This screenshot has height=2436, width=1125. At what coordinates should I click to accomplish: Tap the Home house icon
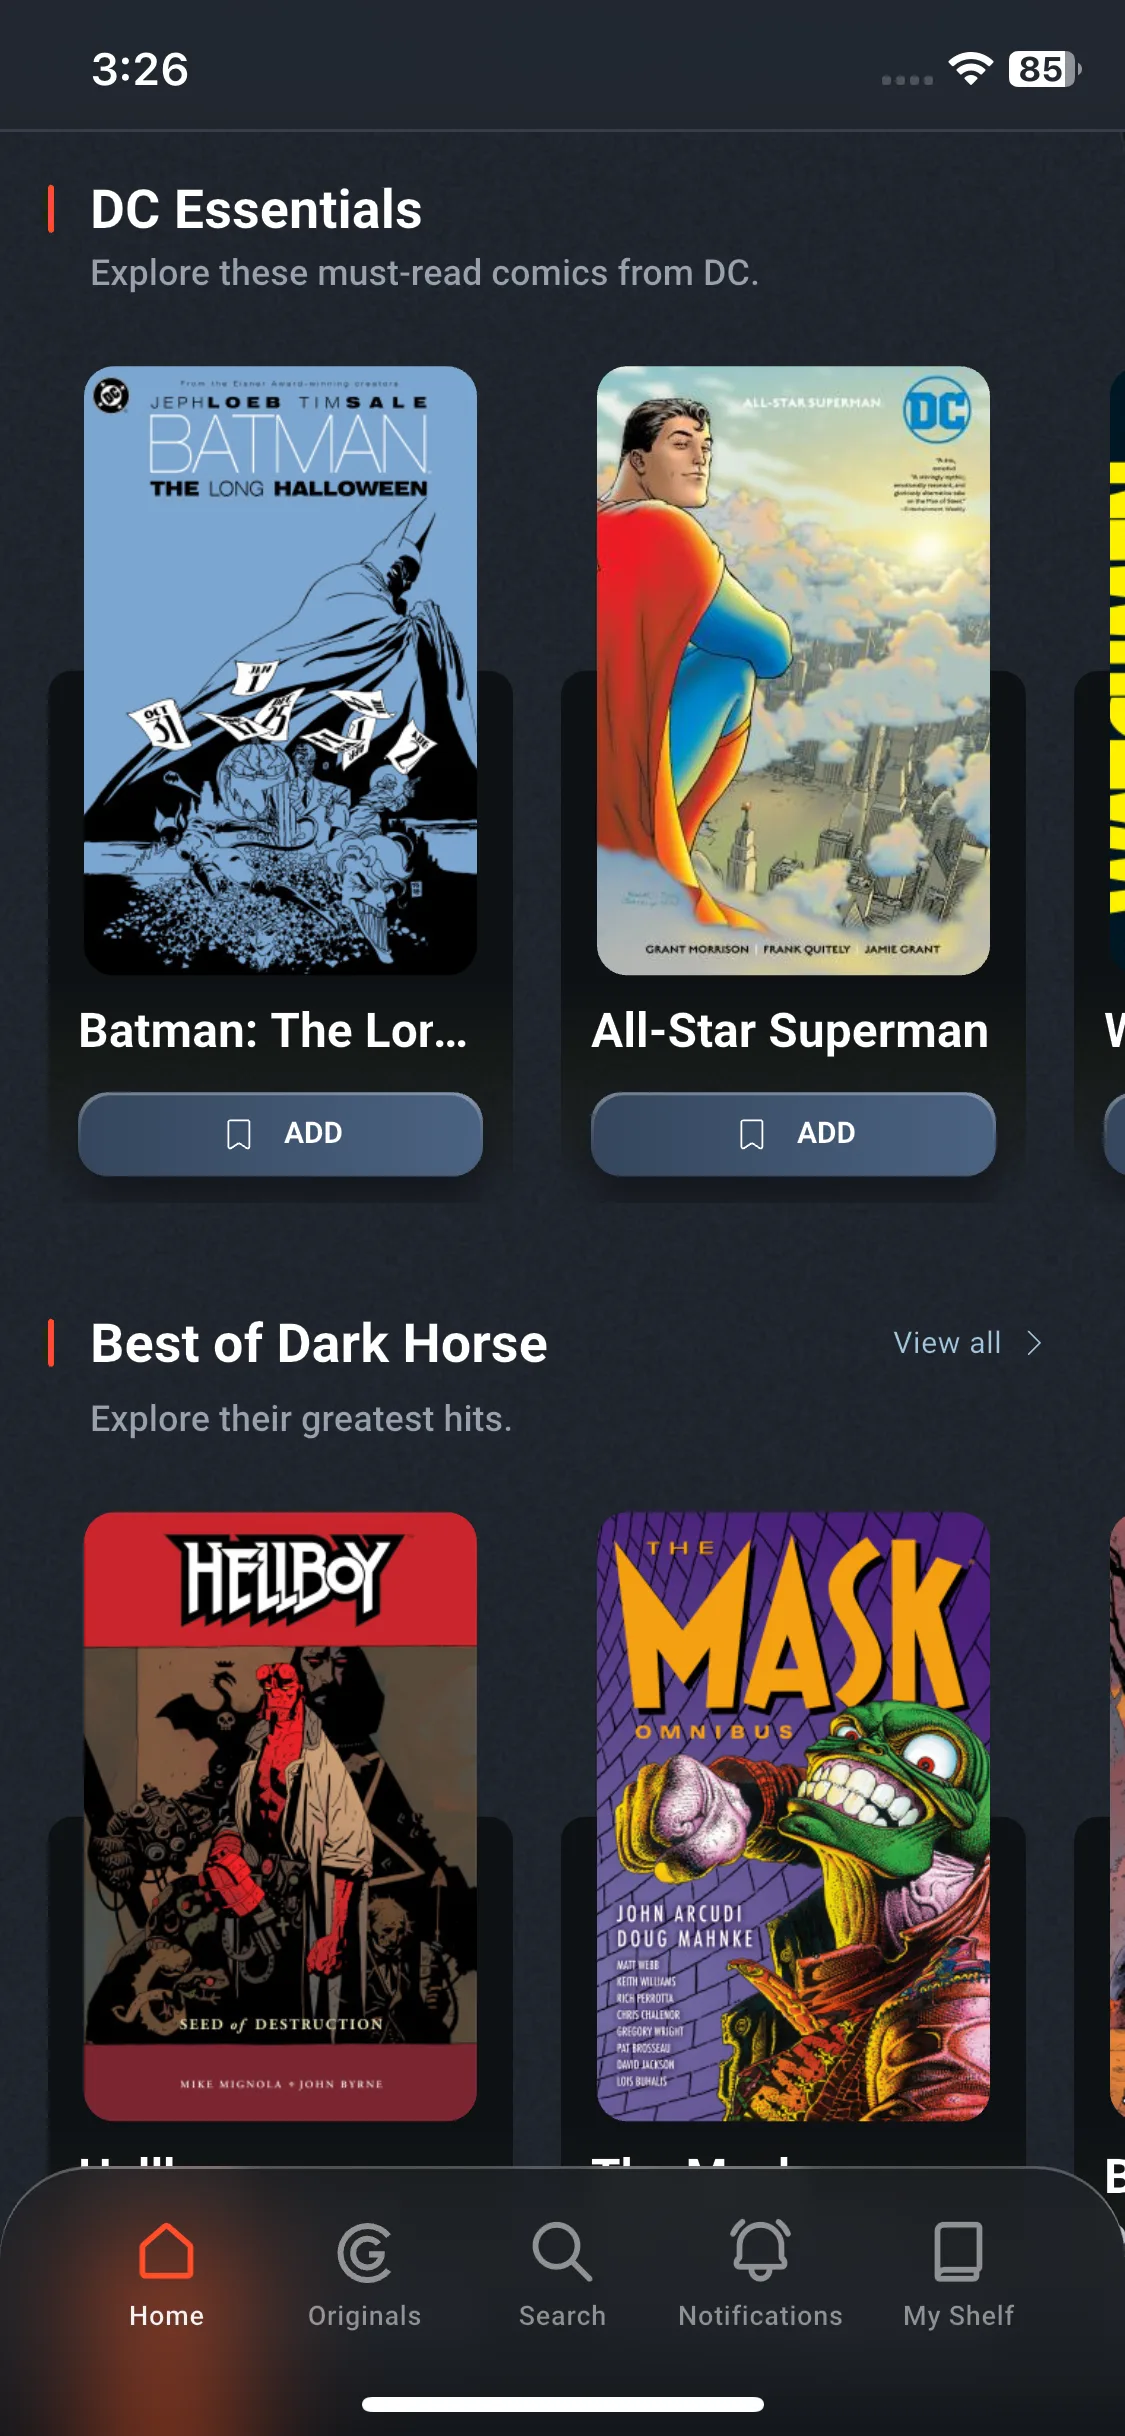point(166,2251)
